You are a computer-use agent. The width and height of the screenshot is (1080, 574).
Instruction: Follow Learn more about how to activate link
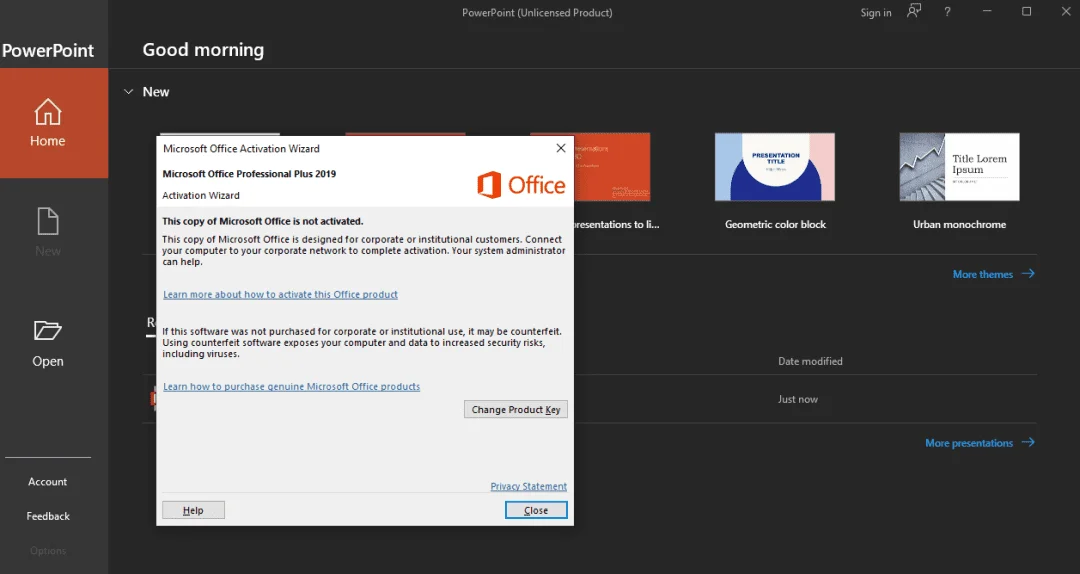coord(280,294)
